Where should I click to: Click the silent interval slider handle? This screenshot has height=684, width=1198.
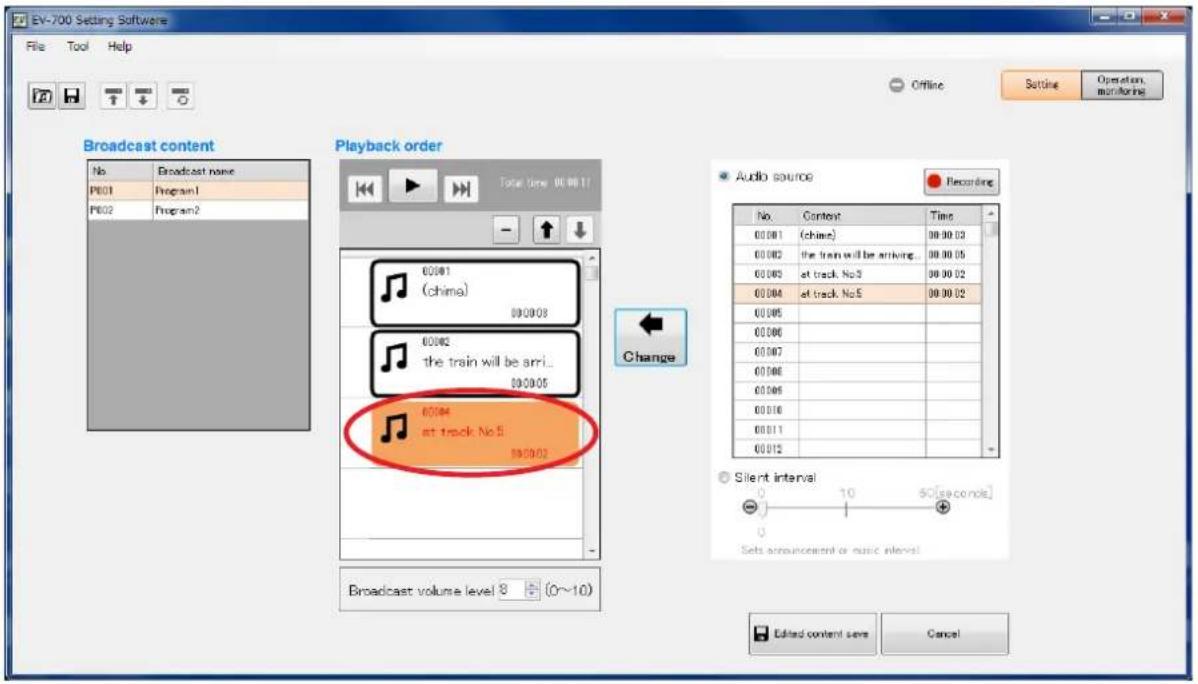coord(763,508)
